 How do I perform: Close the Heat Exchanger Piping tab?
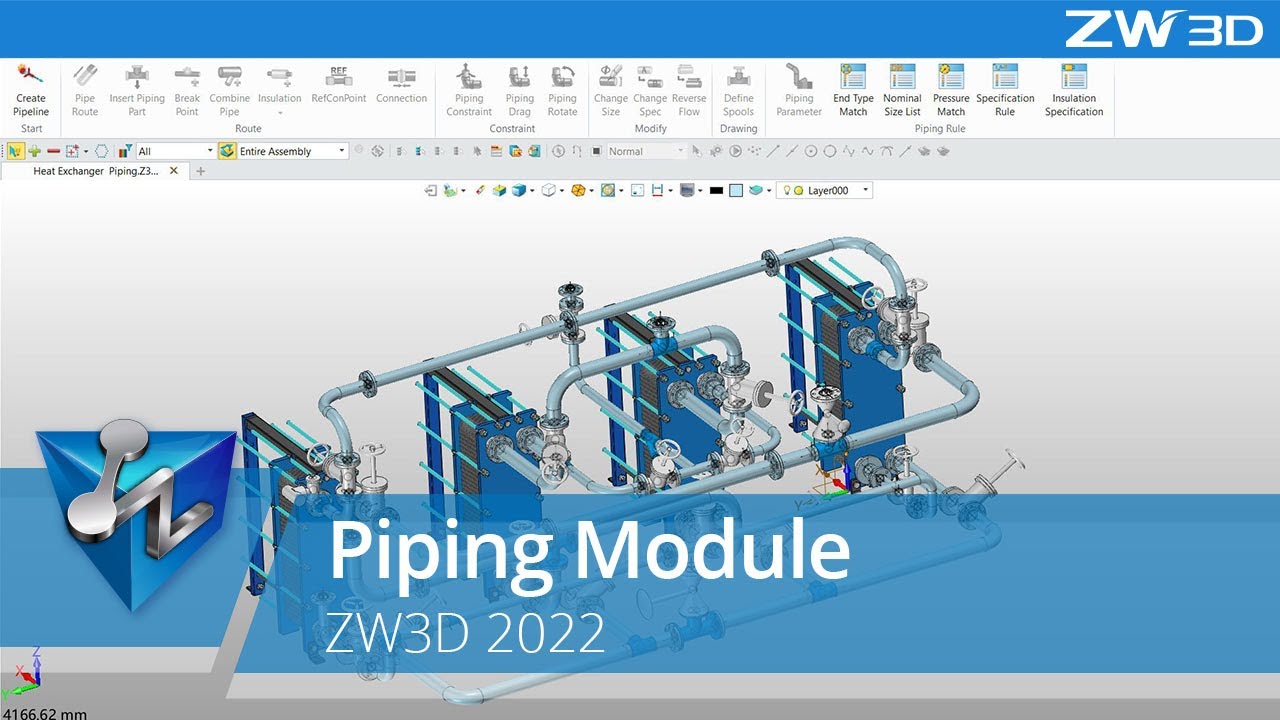pyautogui.click(x=174, y=171)
